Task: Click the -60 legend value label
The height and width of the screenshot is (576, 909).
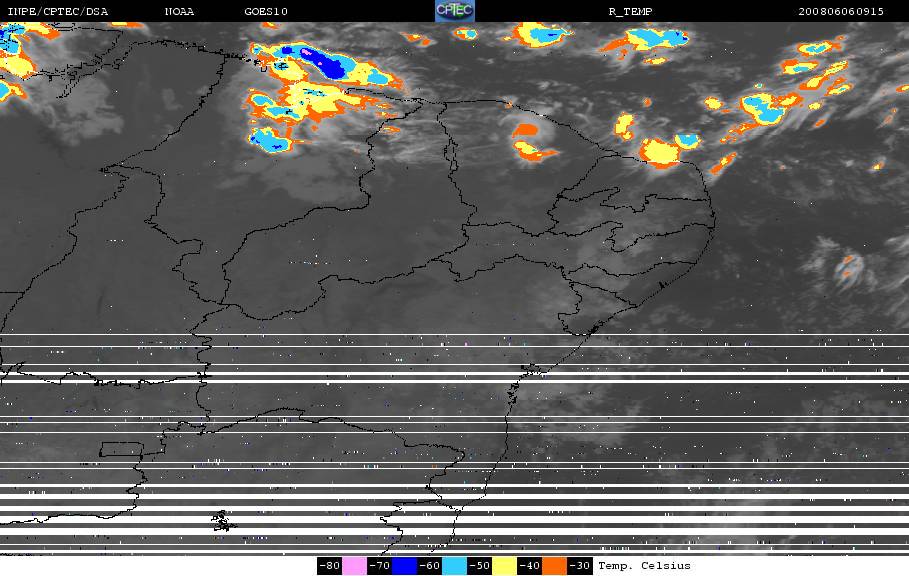Action: pyautogui.click(x=430, y=566)
